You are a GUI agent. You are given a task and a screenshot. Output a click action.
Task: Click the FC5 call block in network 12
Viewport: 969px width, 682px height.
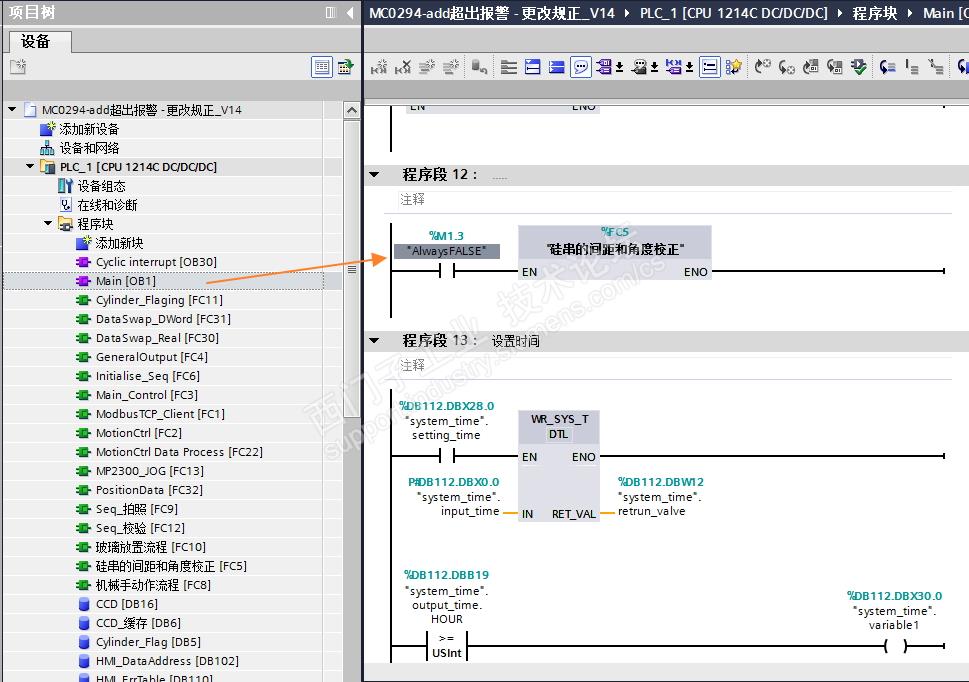[x=615, y=252]
